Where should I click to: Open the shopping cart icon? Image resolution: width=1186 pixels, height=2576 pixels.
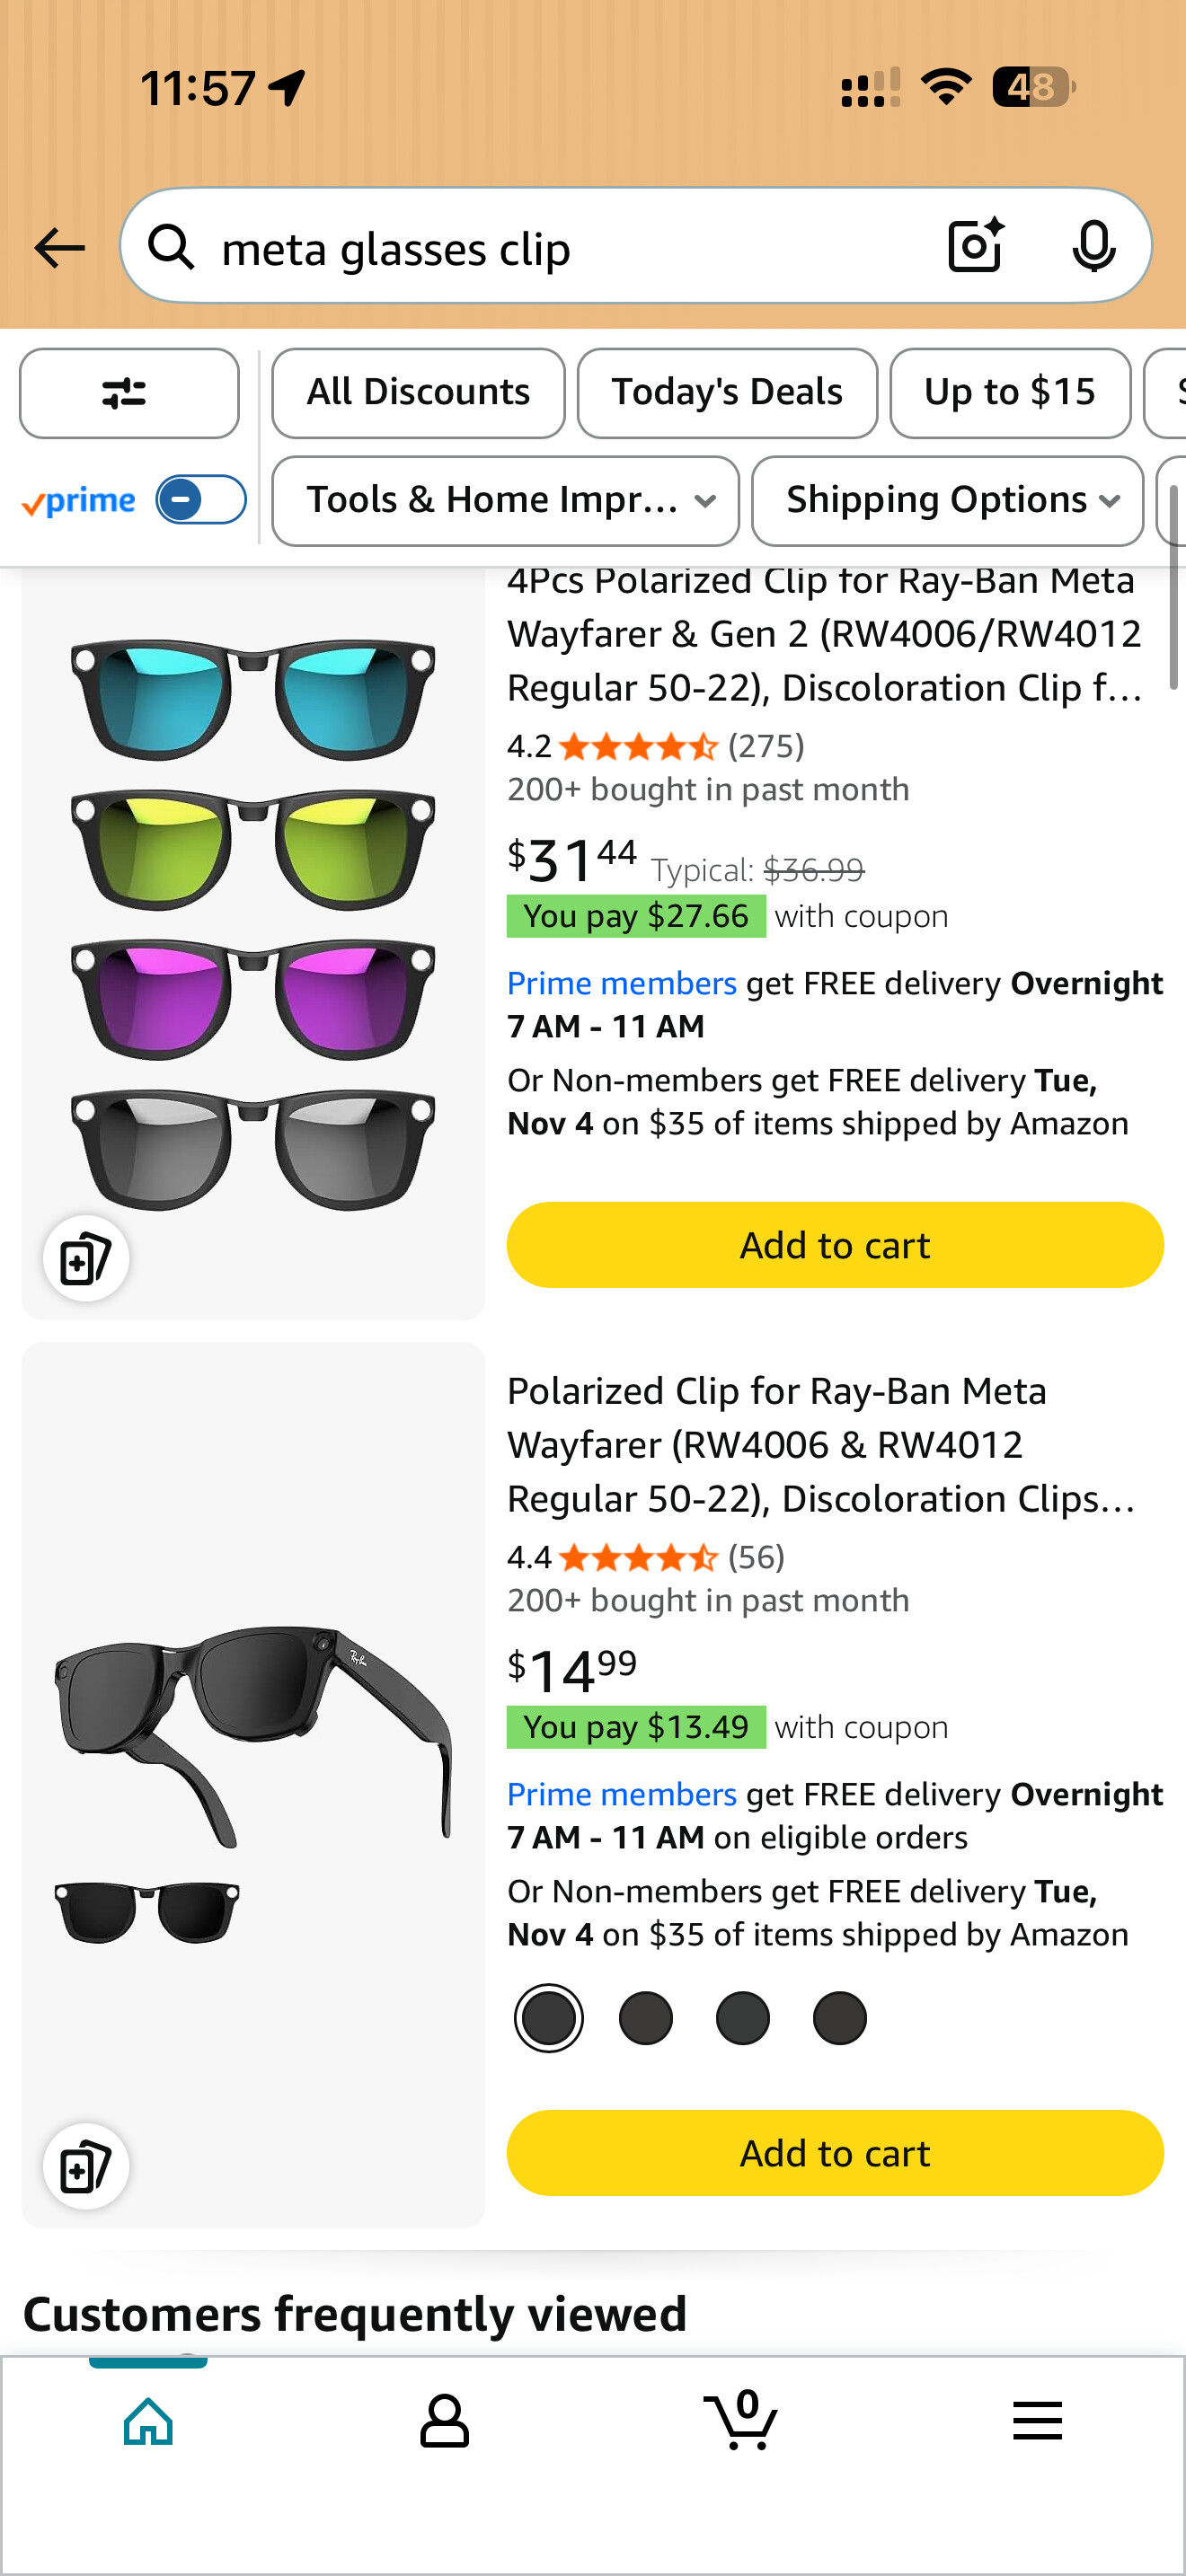click(x=741, y=2421)
